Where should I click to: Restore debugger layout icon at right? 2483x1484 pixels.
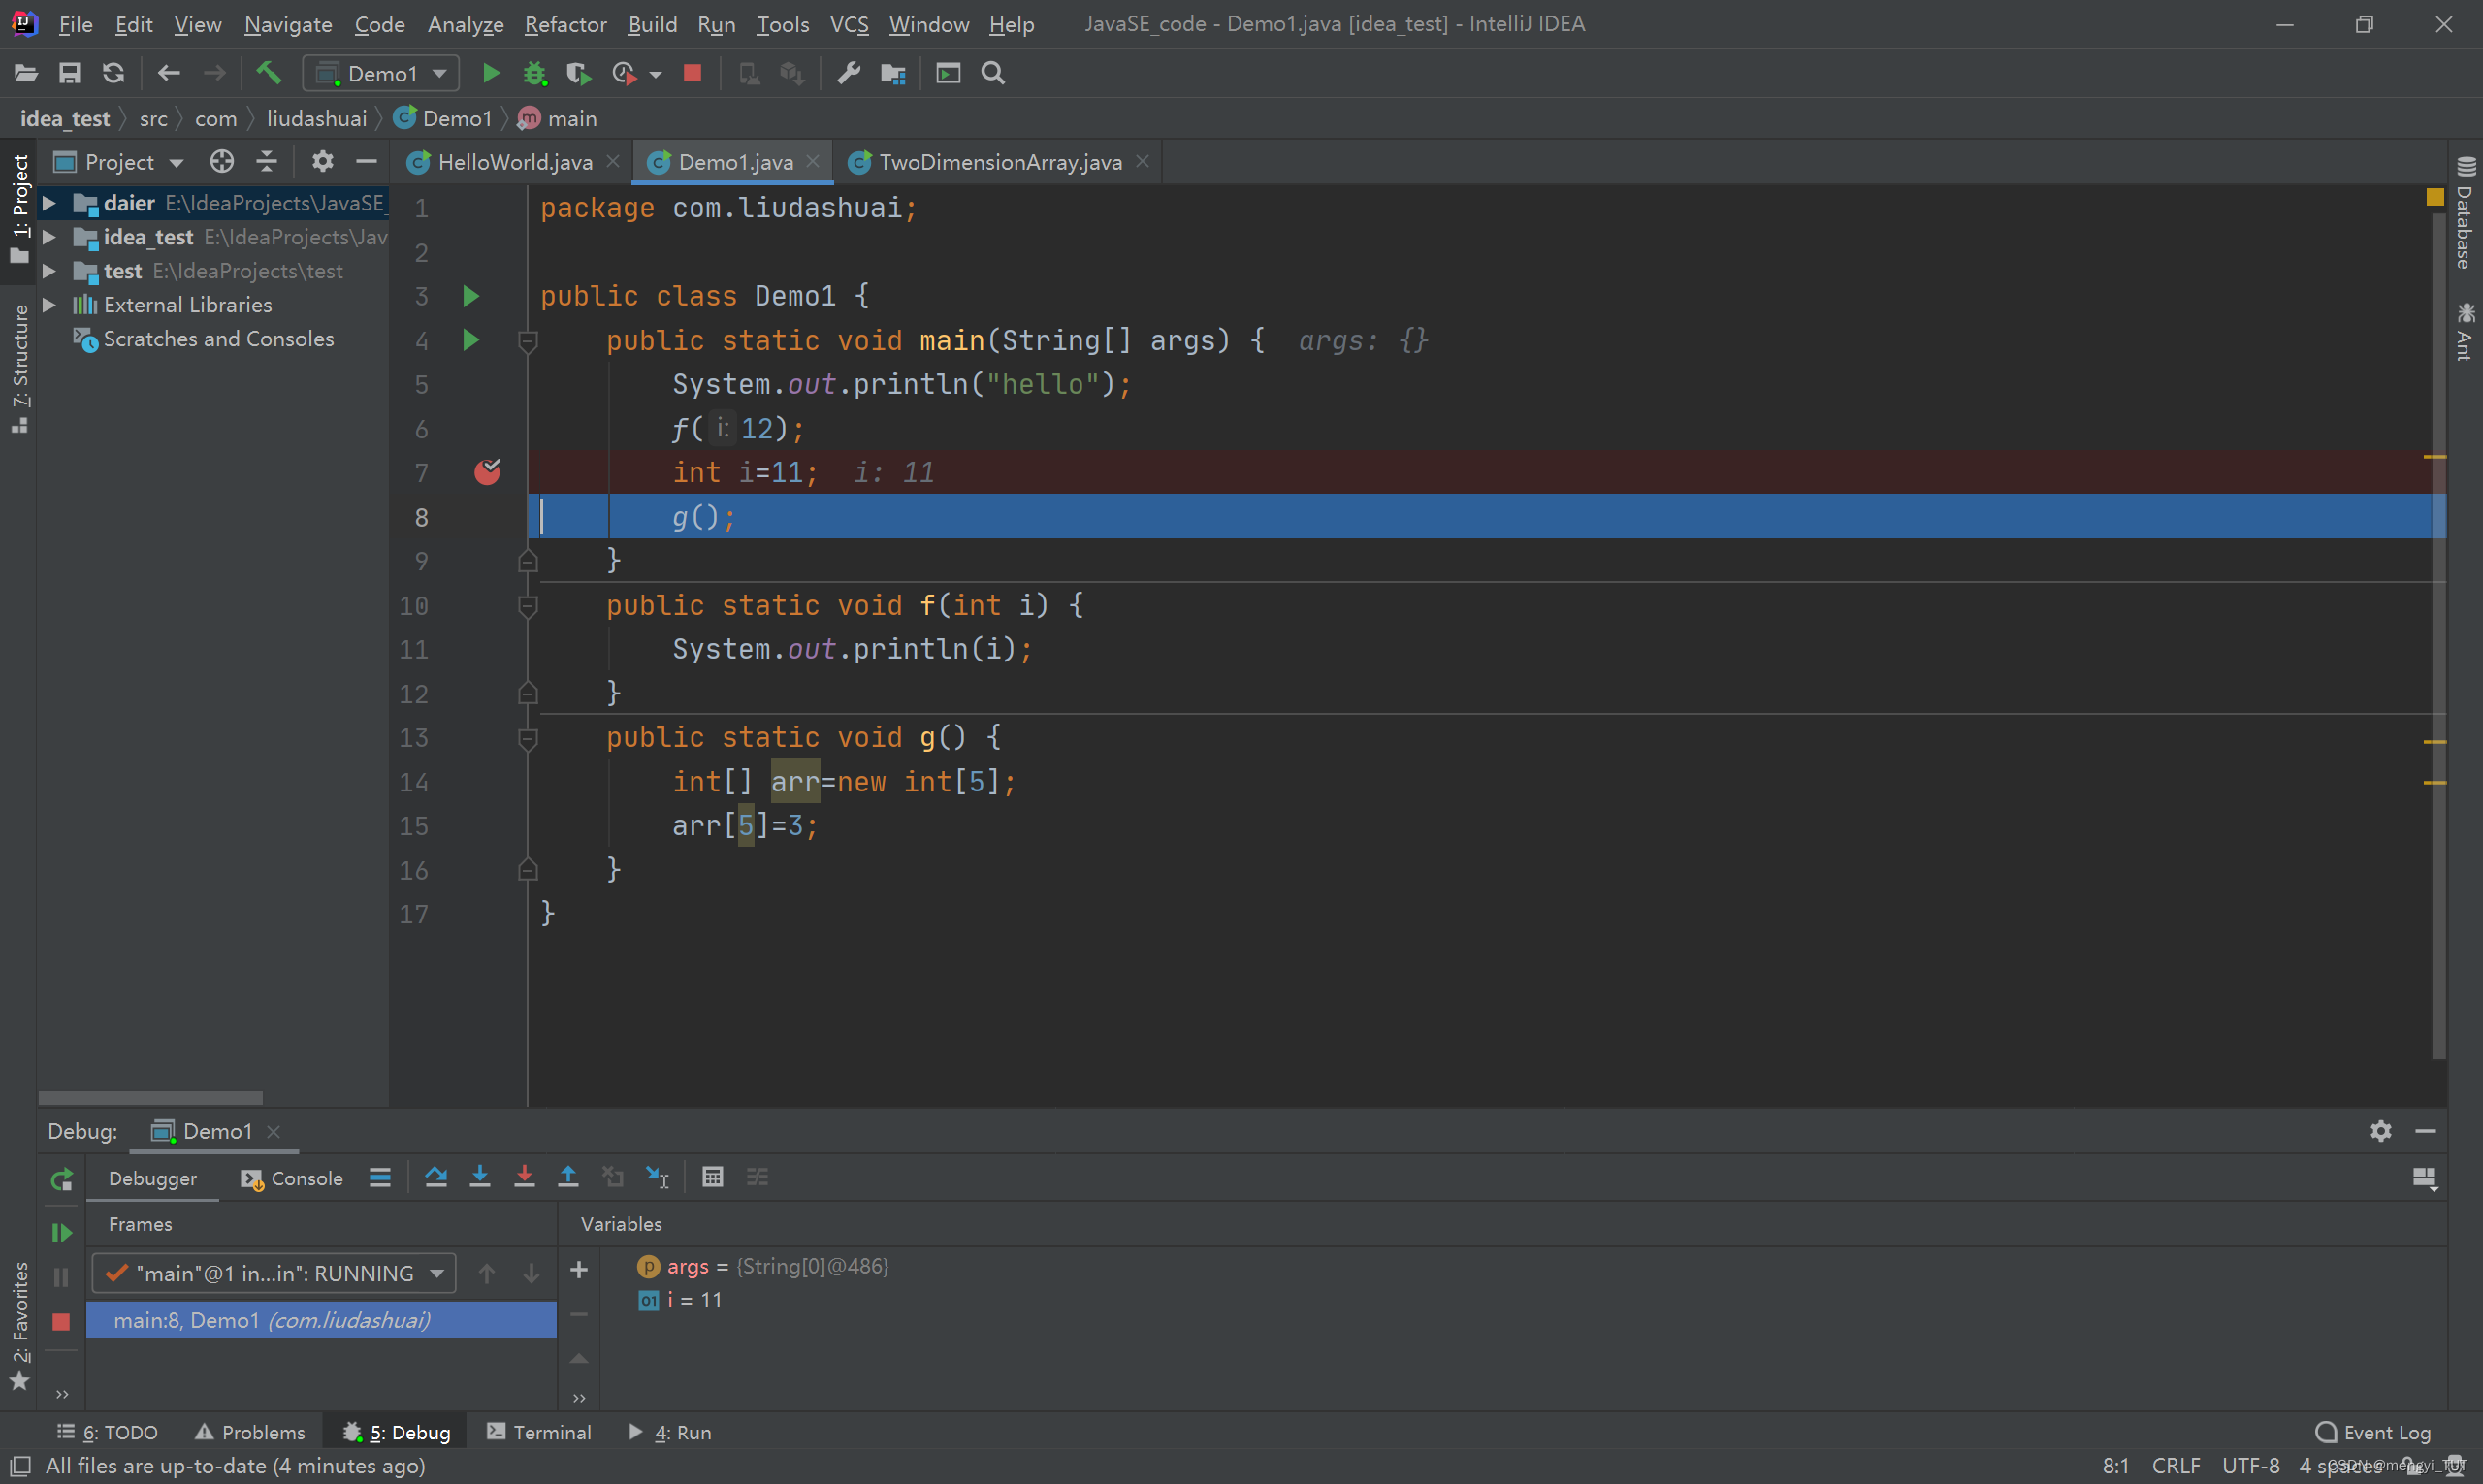[x=2425, y=1179]
